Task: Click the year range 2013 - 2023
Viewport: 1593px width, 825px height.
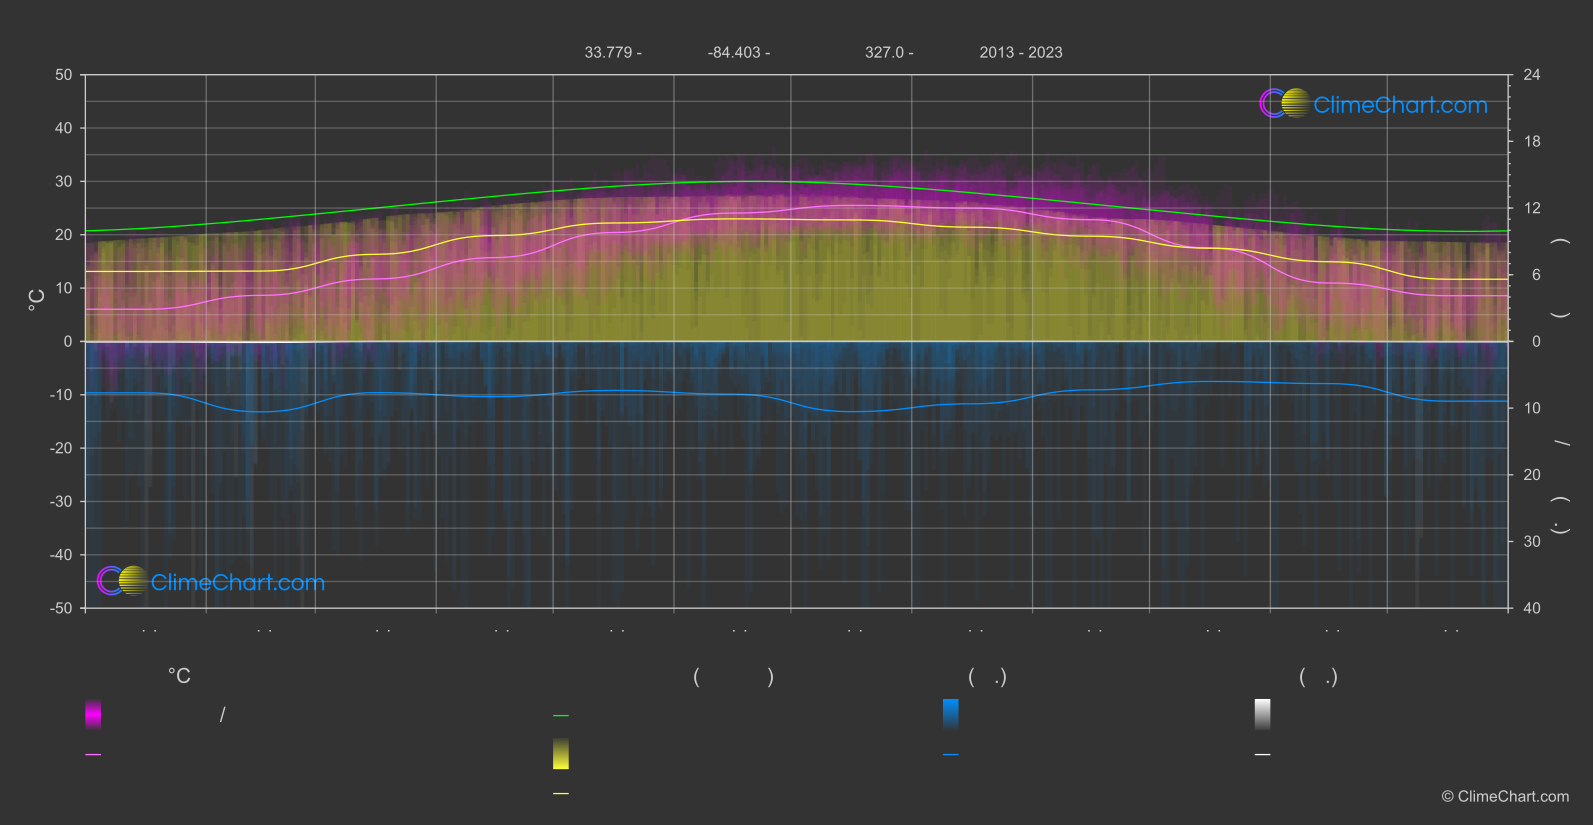Action: coord(1021,52)
